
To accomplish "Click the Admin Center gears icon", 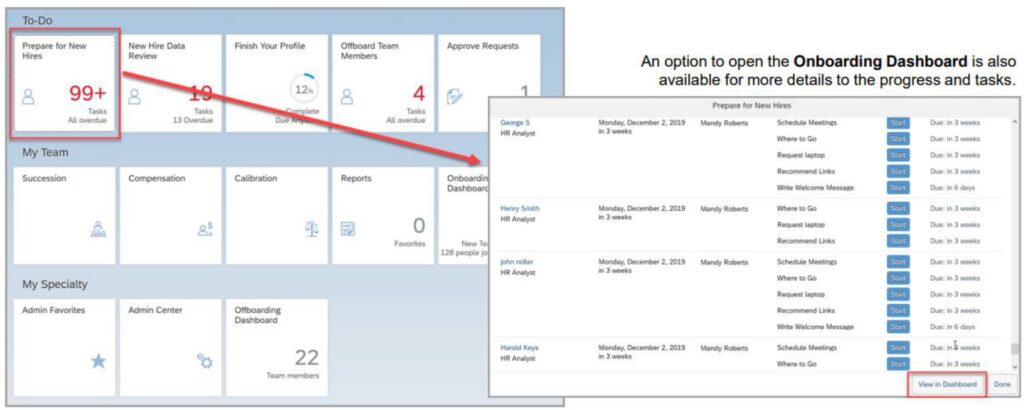I will pyautogui.click(x=205, y=360).
